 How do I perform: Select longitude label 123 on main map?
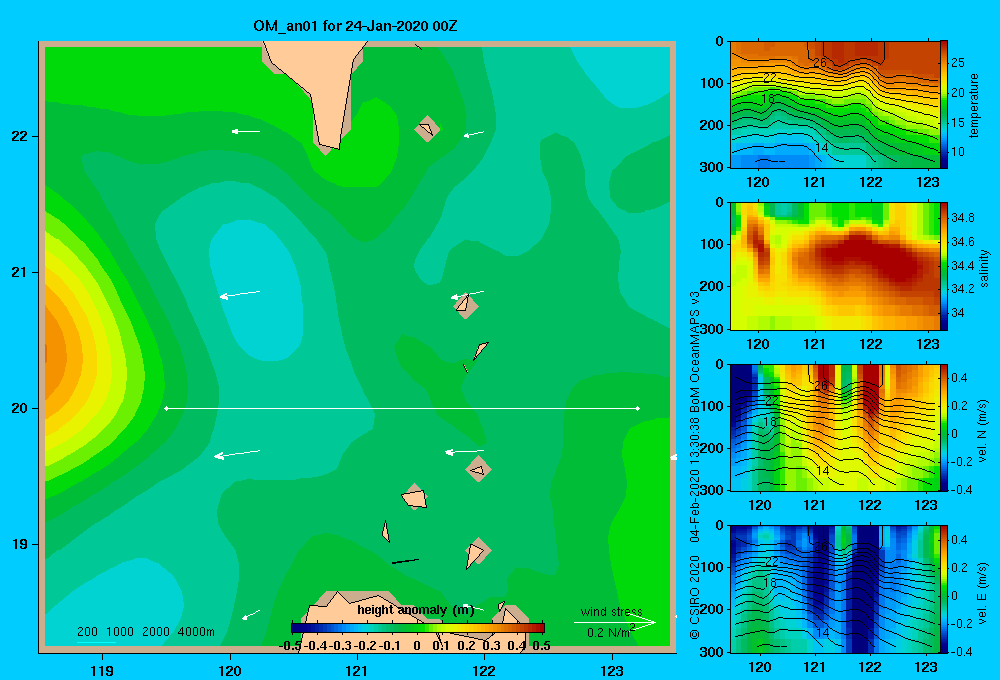tap(612, 670)
